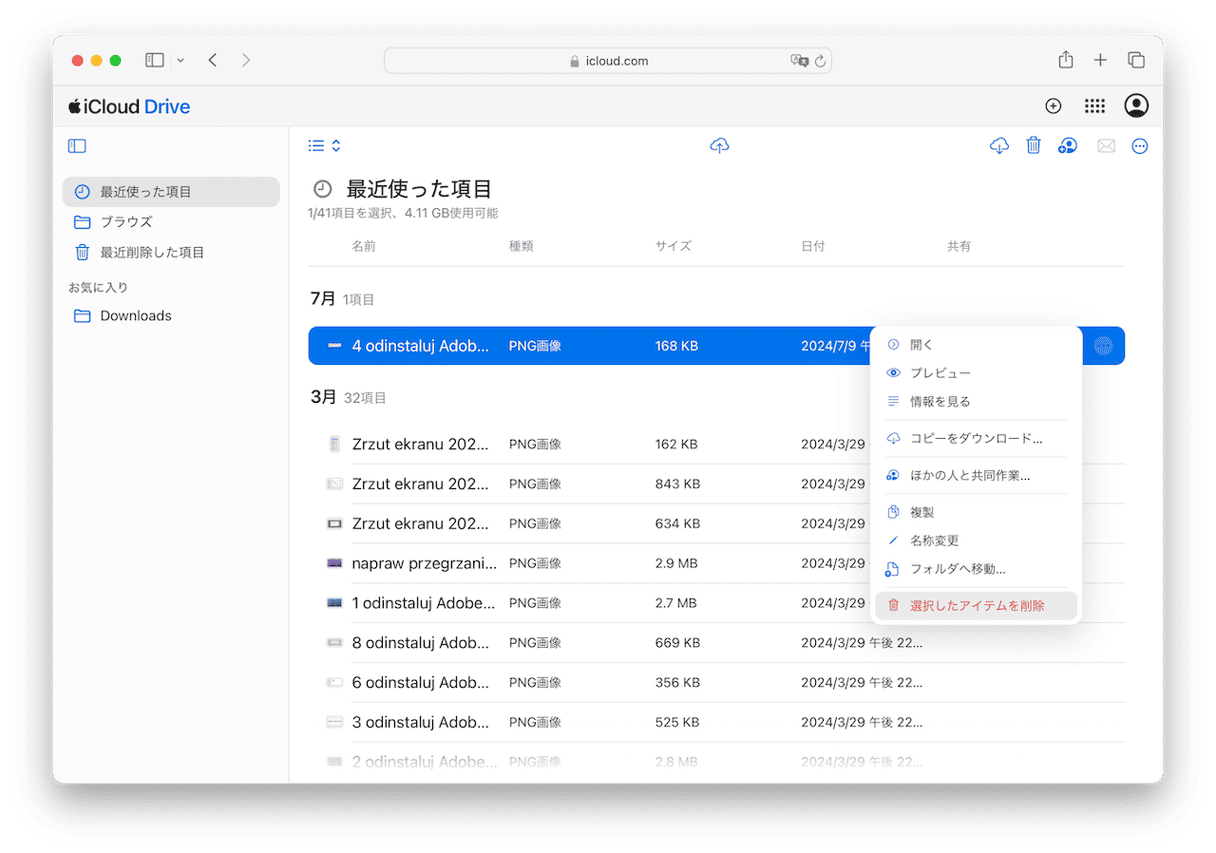Choose 開く from the context menu
The width and height of the screenshot is (1216, 853).
(x=975, y=345)
